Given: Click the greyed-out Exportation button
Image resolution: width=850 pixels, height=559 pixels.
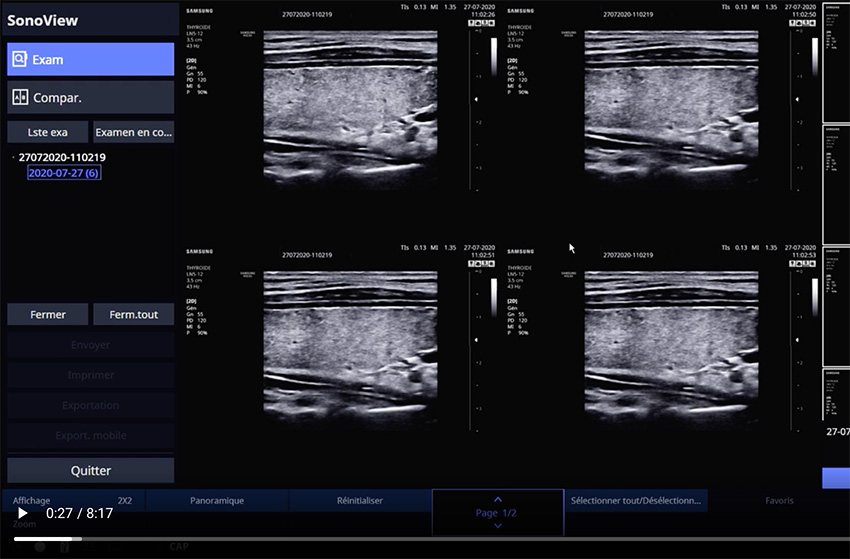Looking at the screenshot, I should pyautogui.click(x=91, y=405).
